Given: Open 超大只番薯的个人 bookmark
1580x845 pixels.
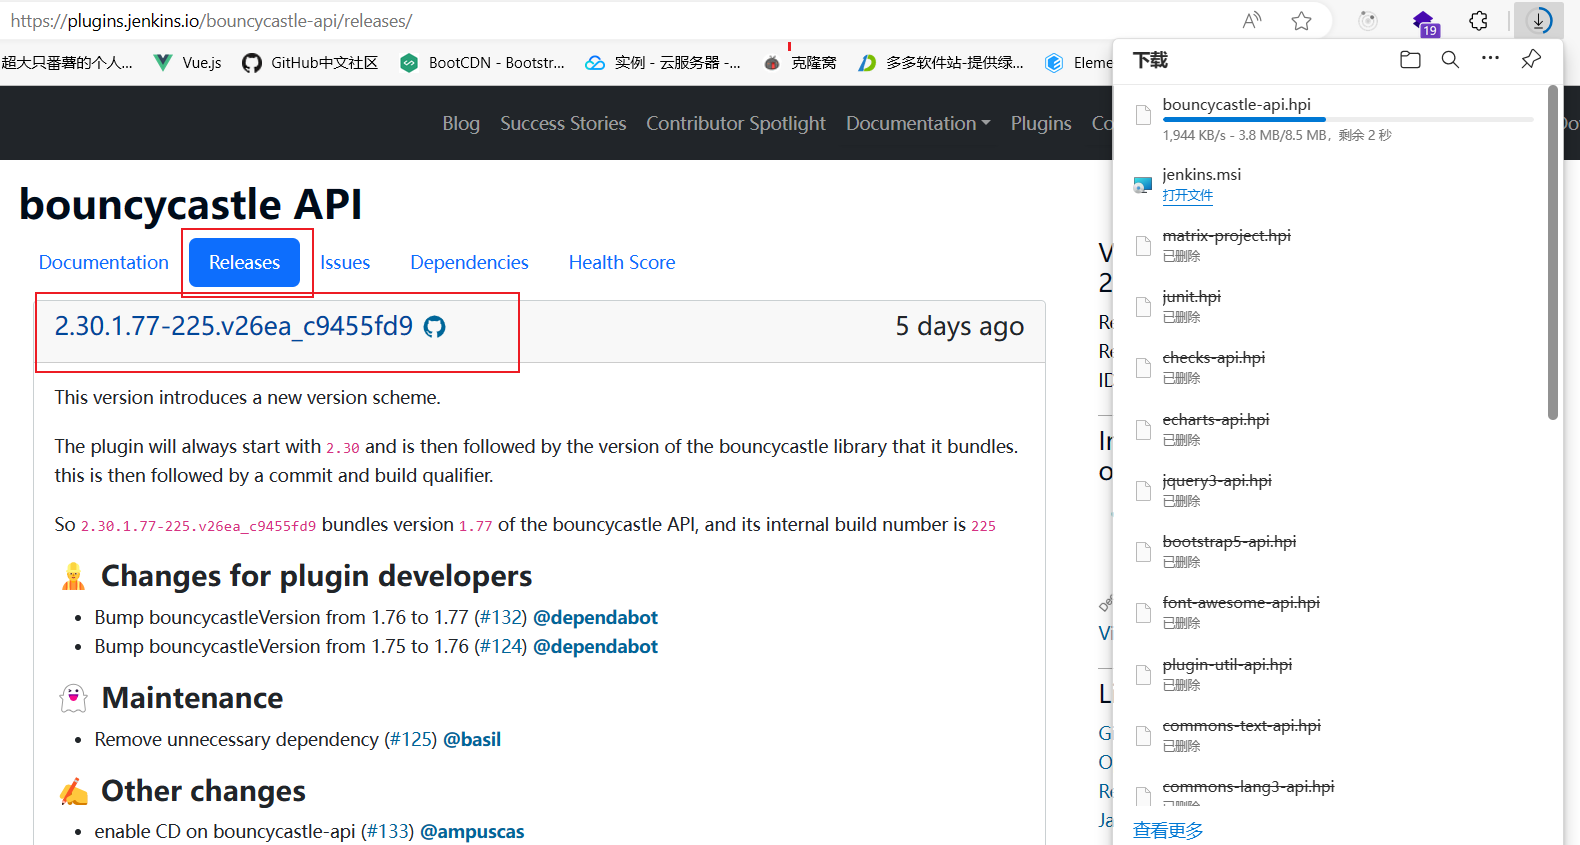Looking at the screenshot, I should click(x=67, y=63).
